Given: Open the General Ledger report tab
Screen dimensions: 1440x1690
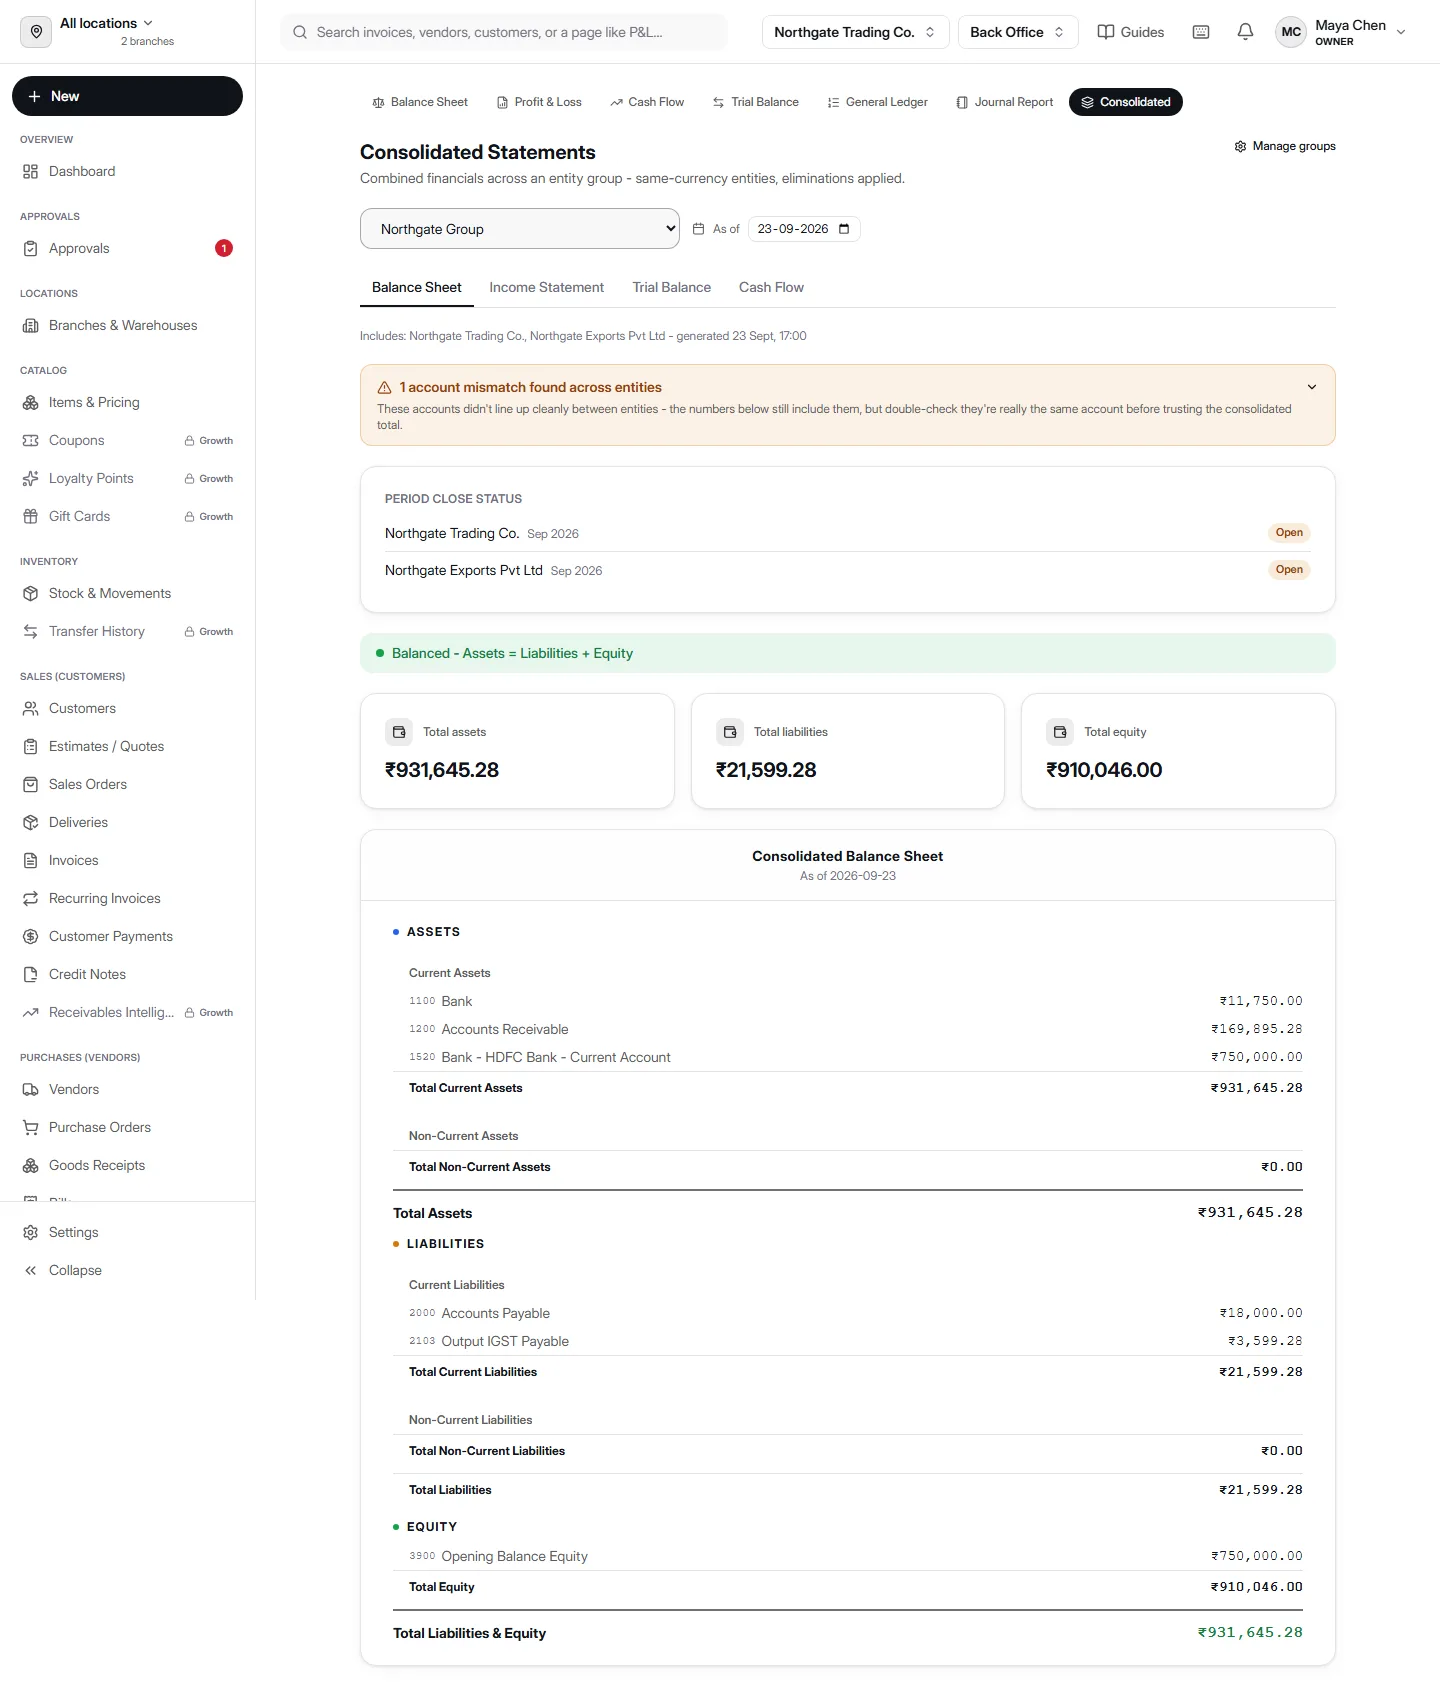Looking at the screenshot, I should click(x=878, y=102).
